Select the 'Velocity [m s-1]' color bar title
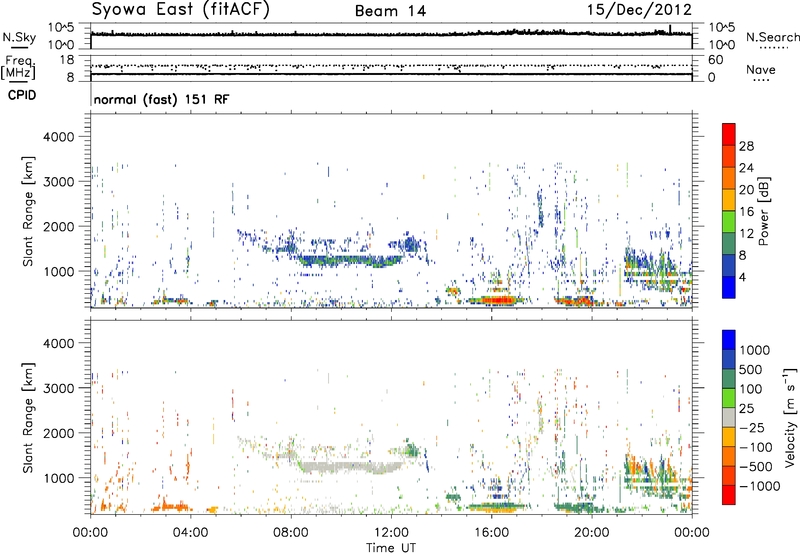 (x=790, y=417)
